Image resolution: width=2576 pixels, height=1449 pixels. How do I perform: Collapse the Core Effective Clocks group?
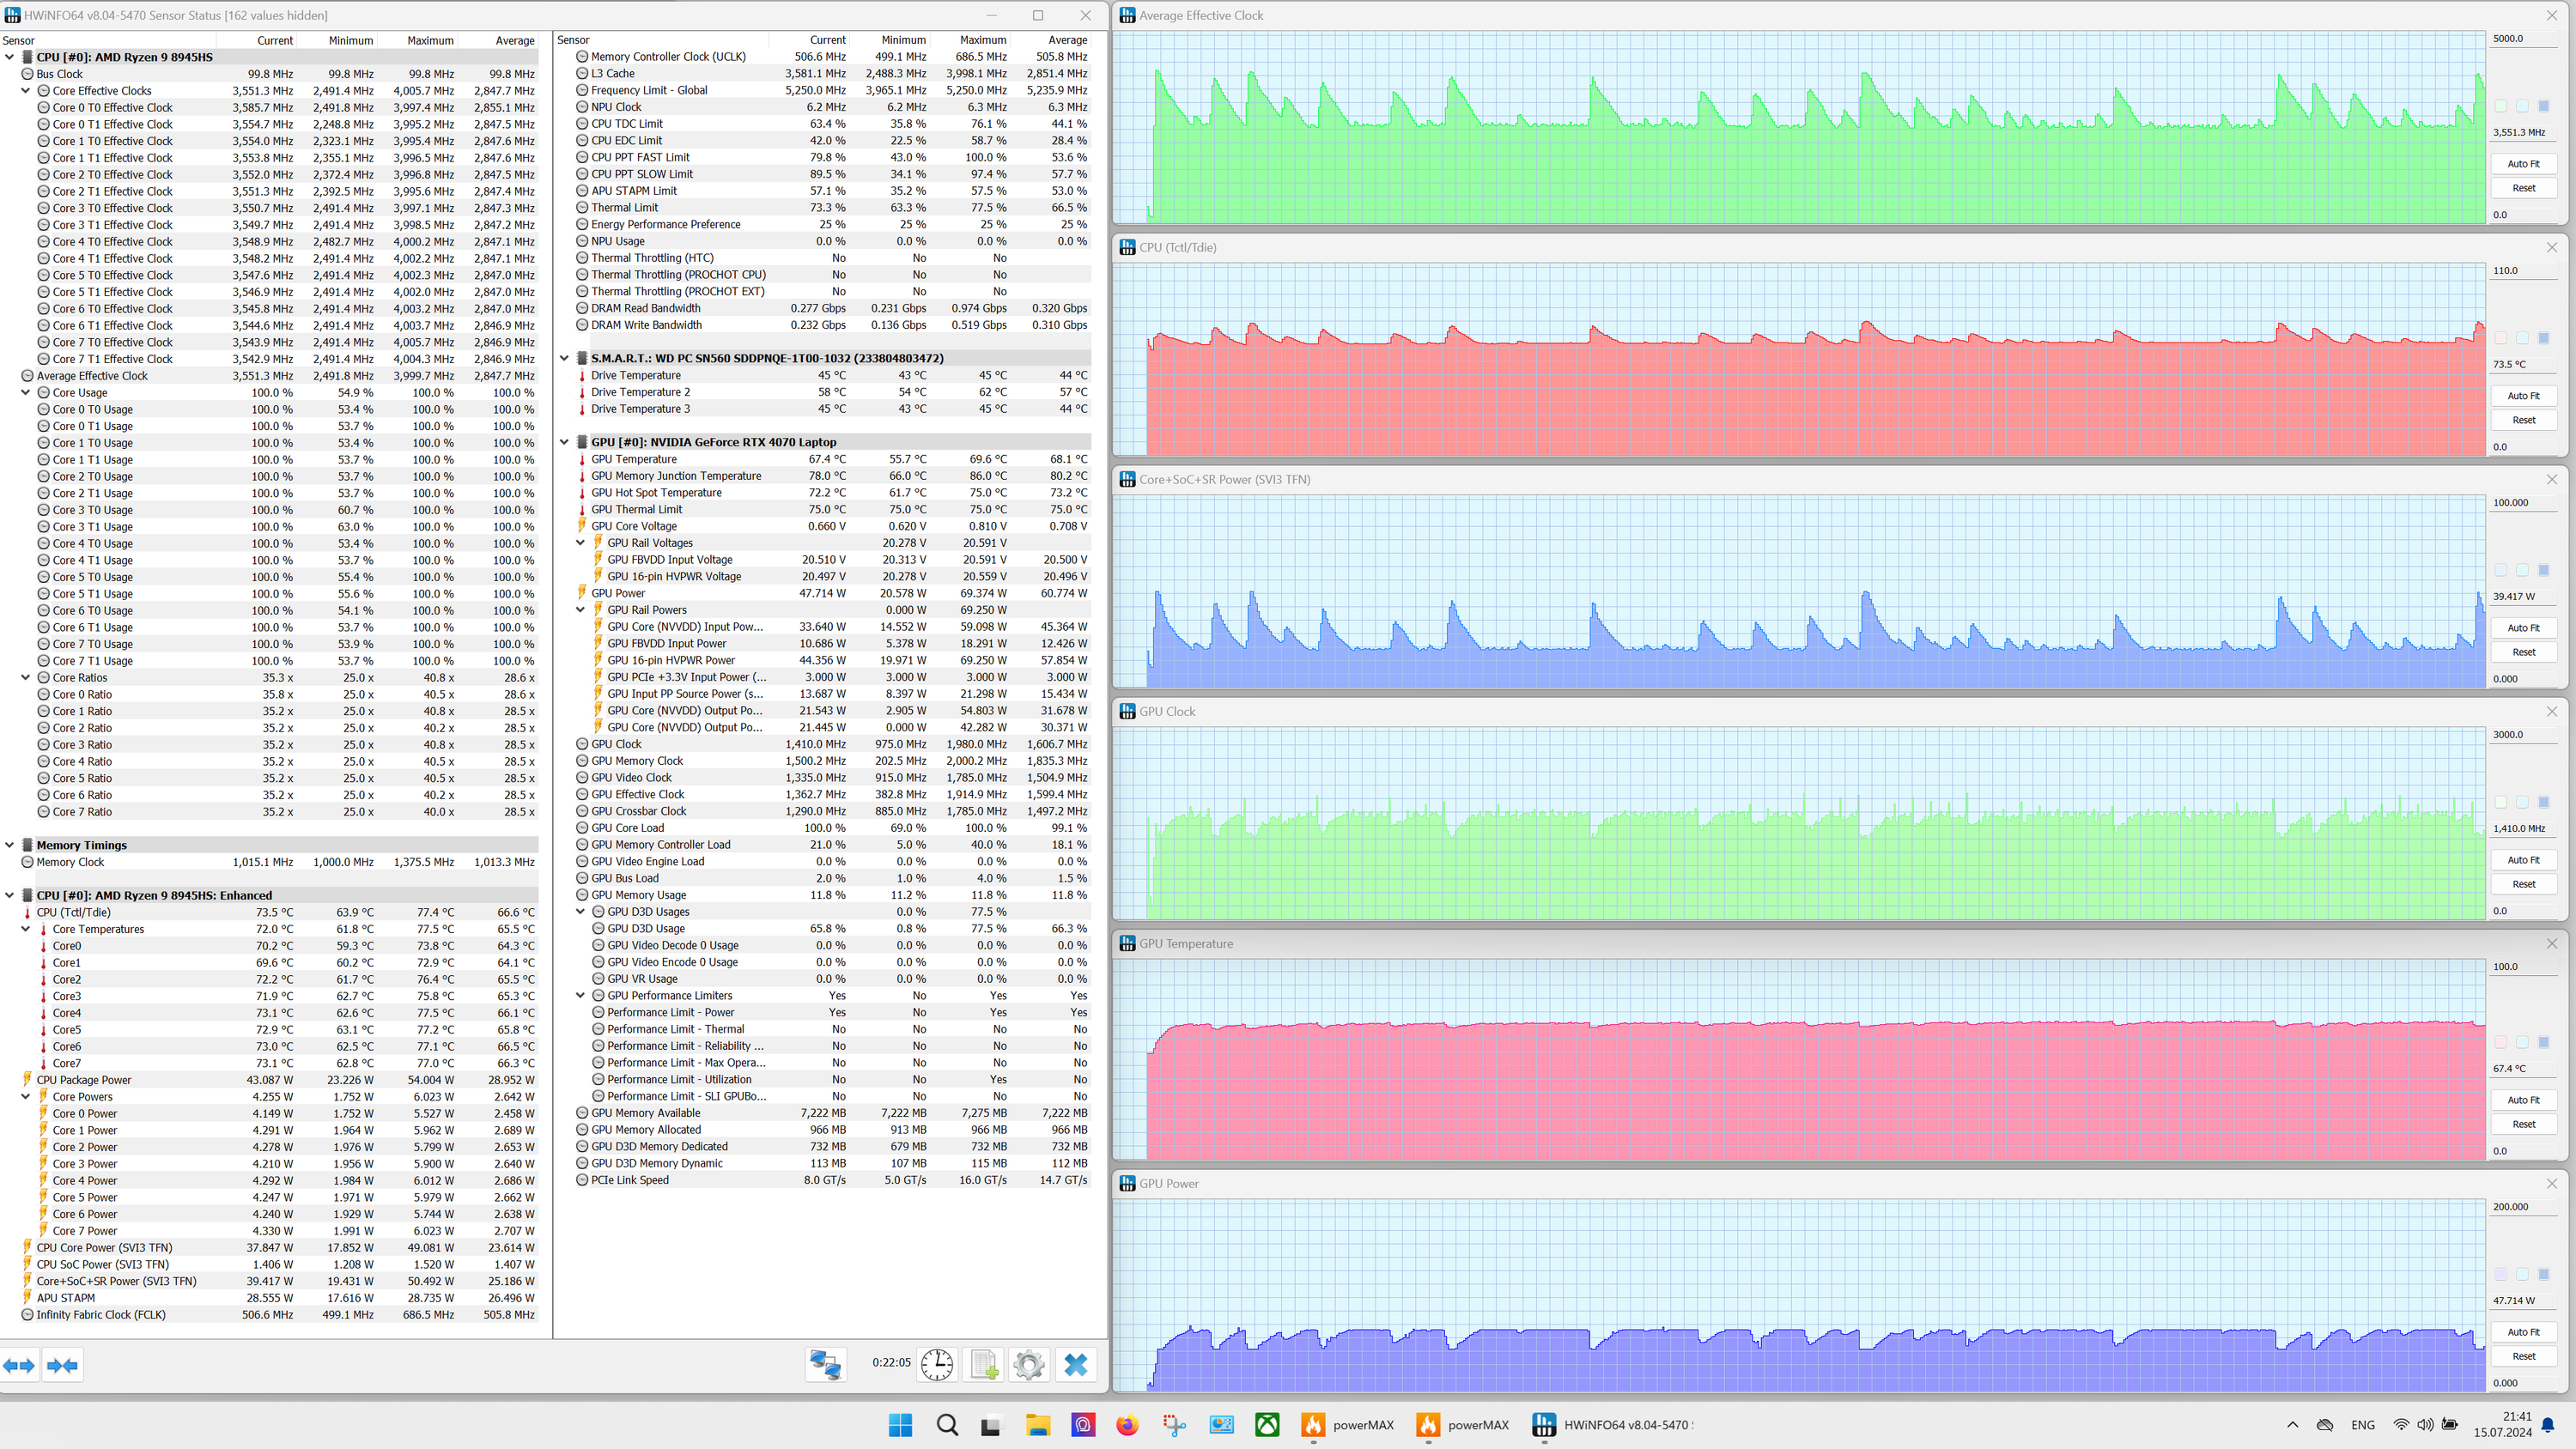(x=26, y=91)
